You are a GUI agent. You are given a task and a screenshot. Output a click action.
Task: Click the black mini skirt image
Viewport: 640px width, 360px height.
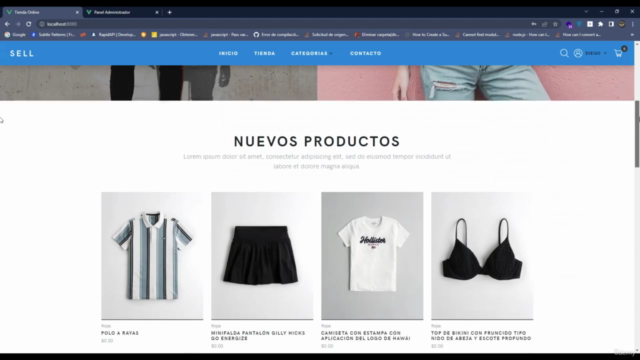[262, 256]
